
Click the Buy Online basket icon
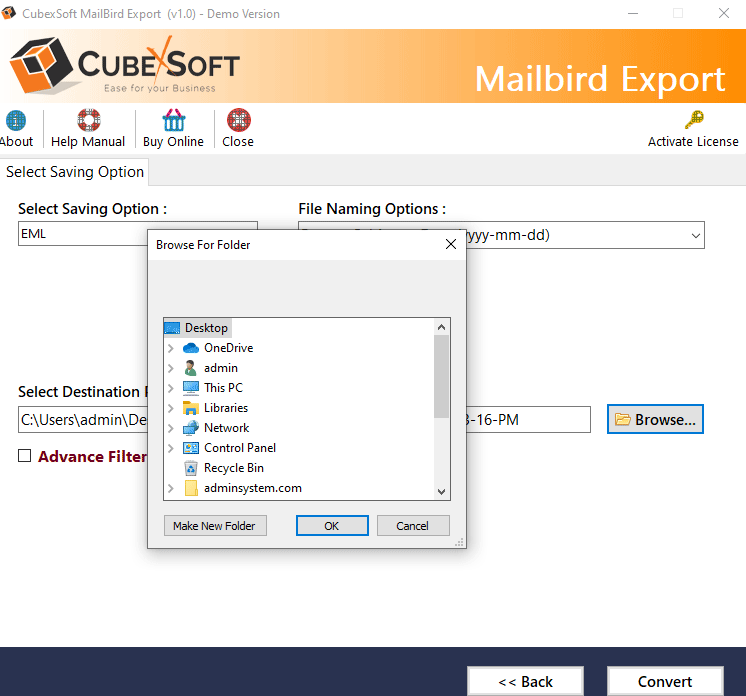[x=174, y=120]
